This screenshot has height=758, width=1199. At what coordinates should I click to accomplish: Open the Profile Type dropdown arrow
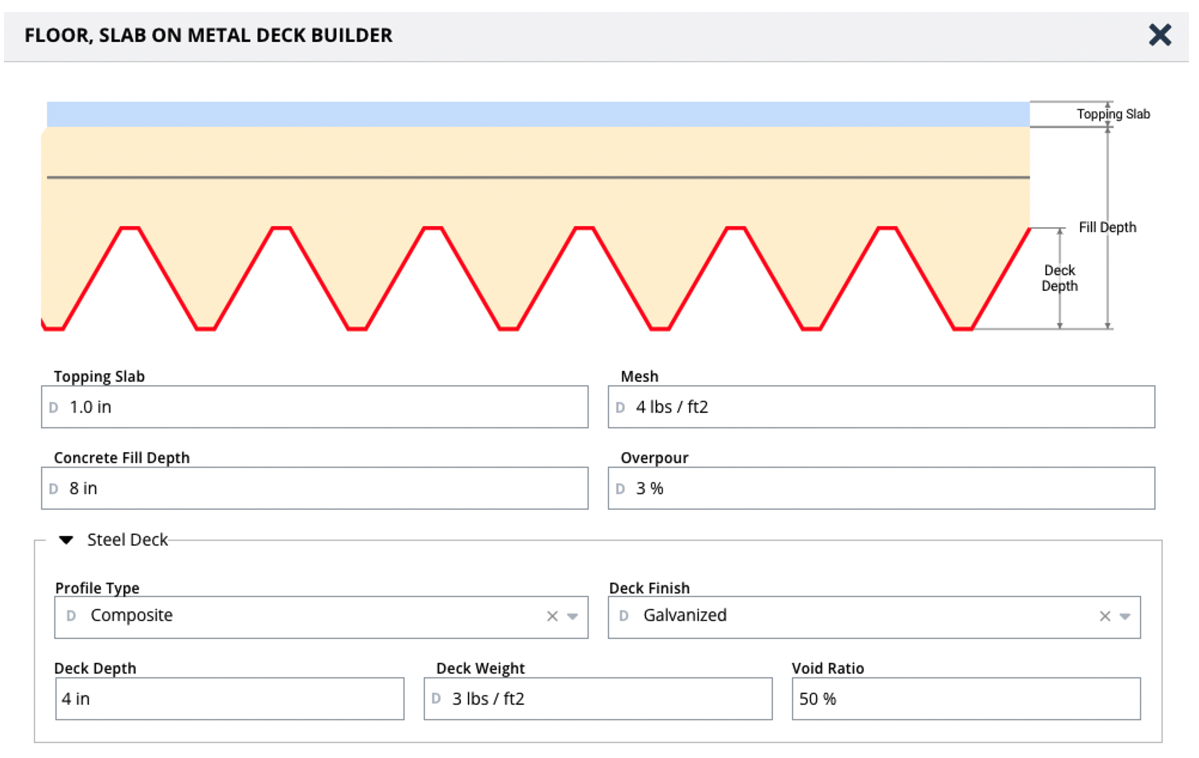coord(572,617)
